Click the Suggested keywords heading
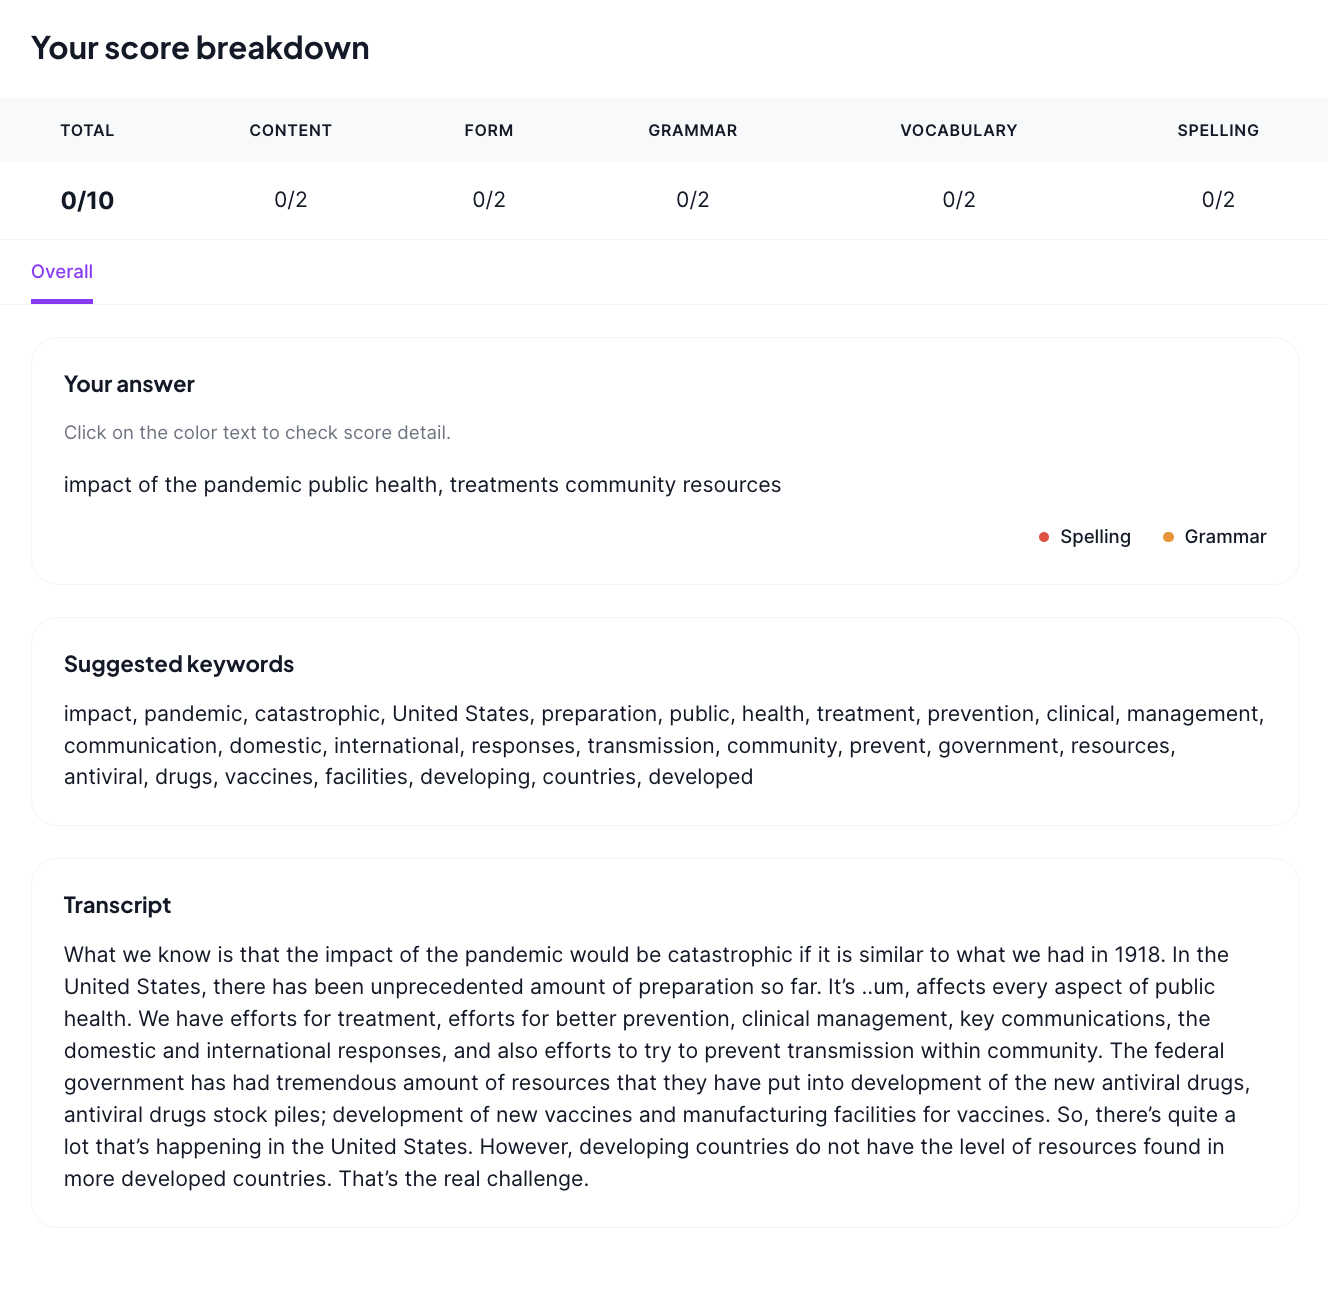 pos(179,664)
